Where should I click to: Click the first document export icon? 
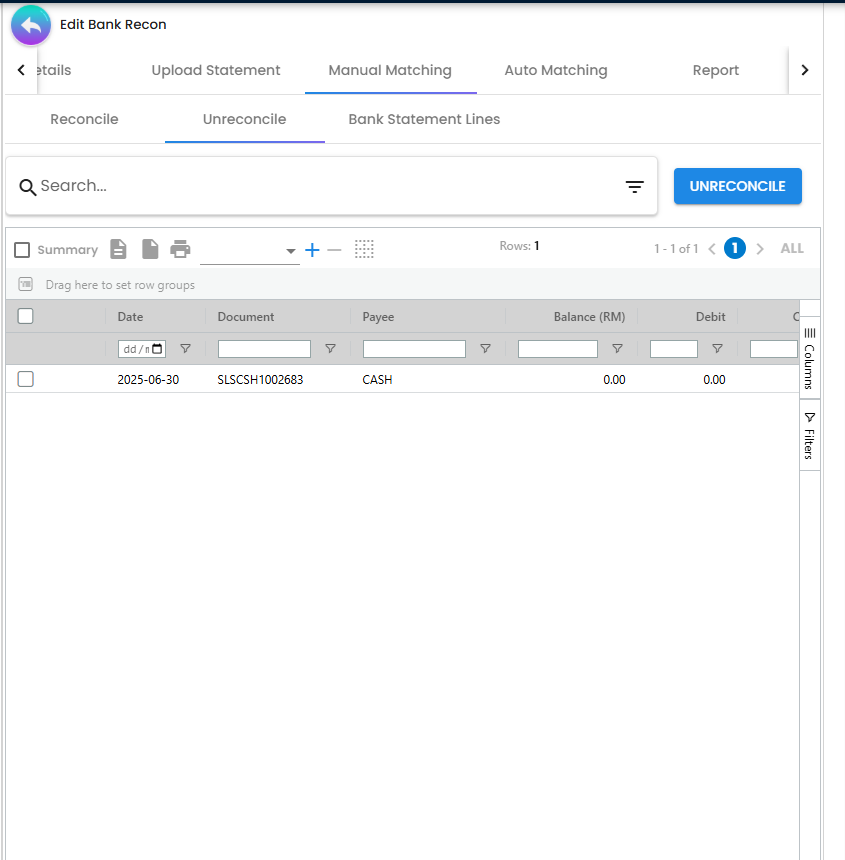pos(118,249)
